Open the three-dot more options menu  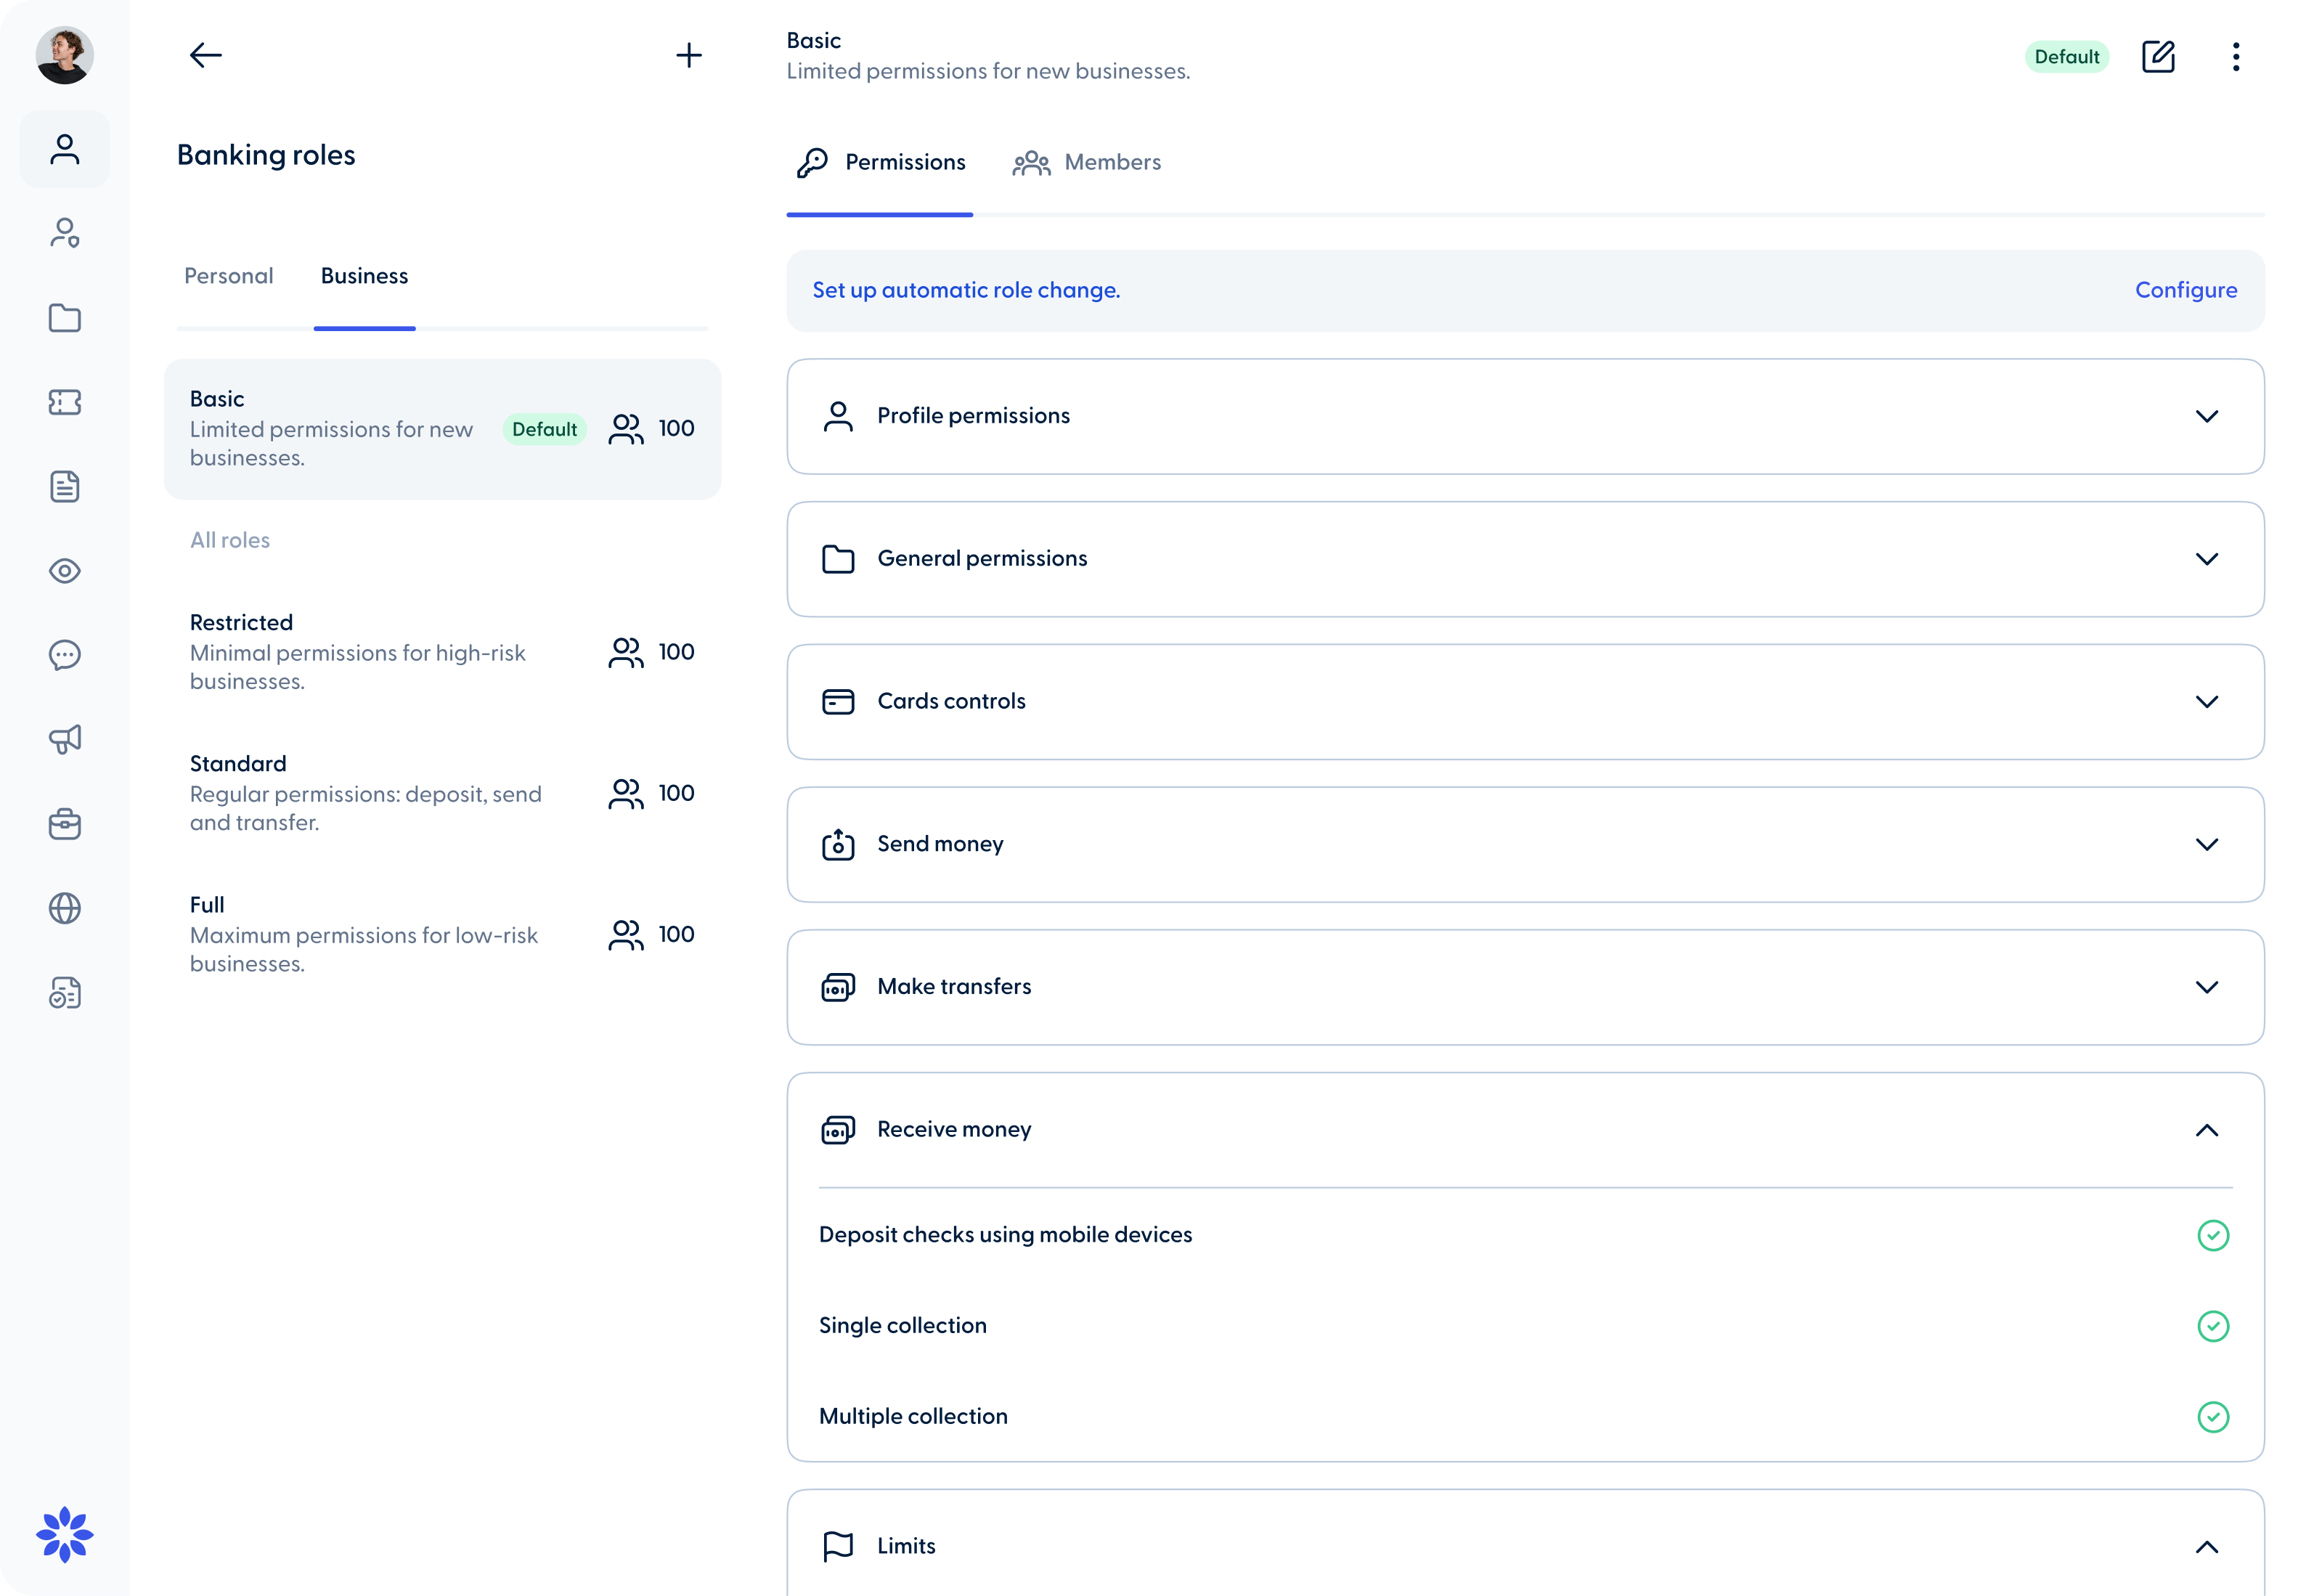2235,57
